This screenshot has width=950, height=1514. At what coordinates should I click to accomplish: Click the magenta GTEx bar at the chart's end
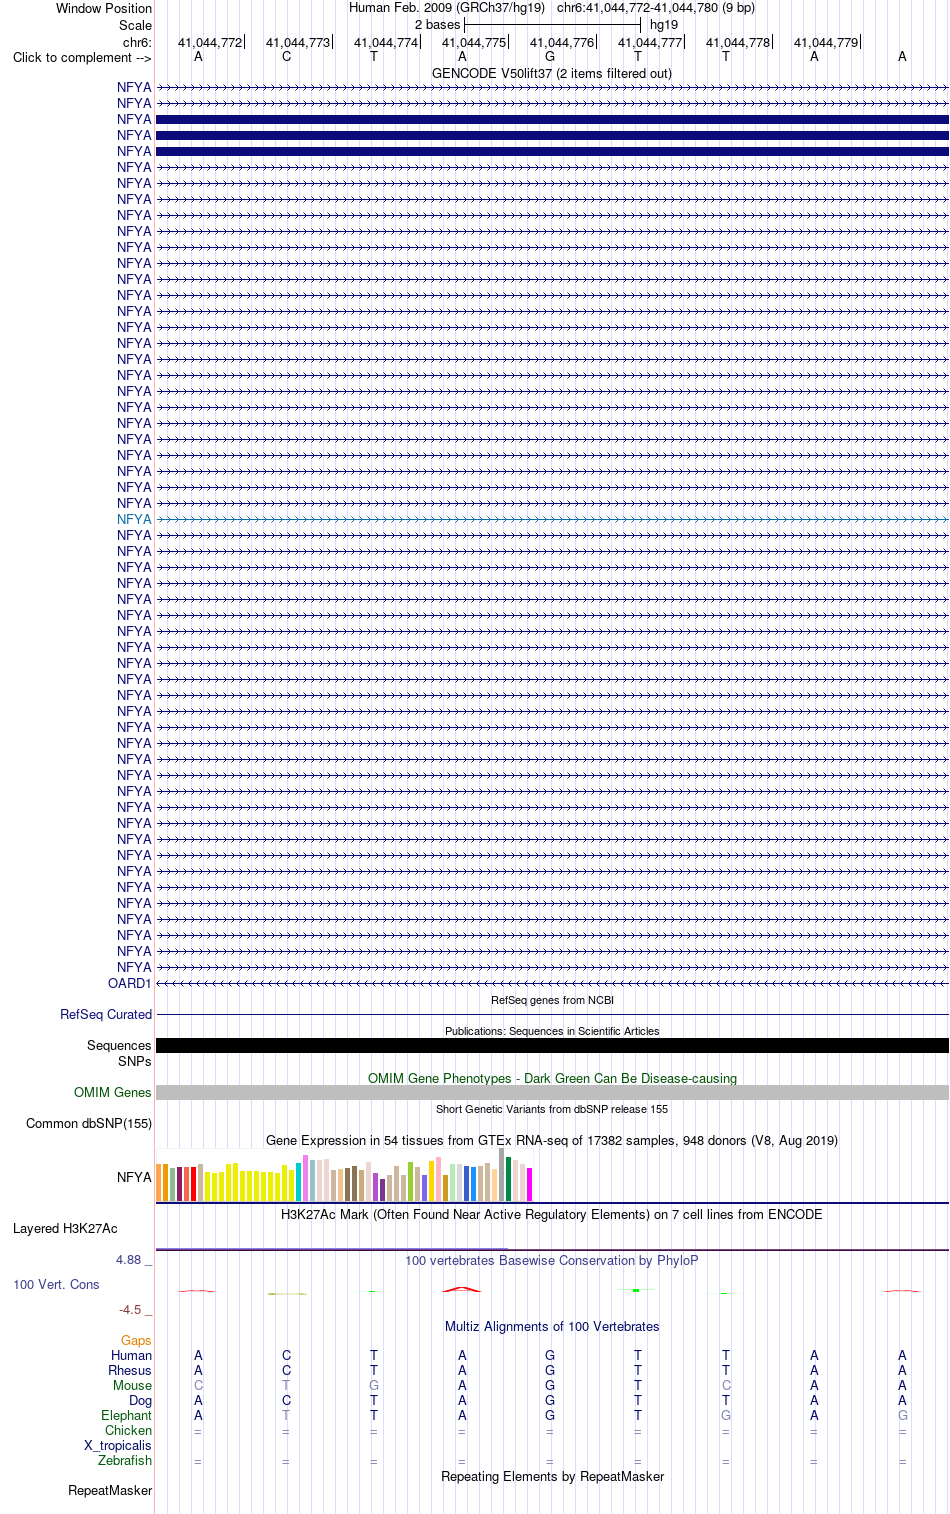point(530,1184)
